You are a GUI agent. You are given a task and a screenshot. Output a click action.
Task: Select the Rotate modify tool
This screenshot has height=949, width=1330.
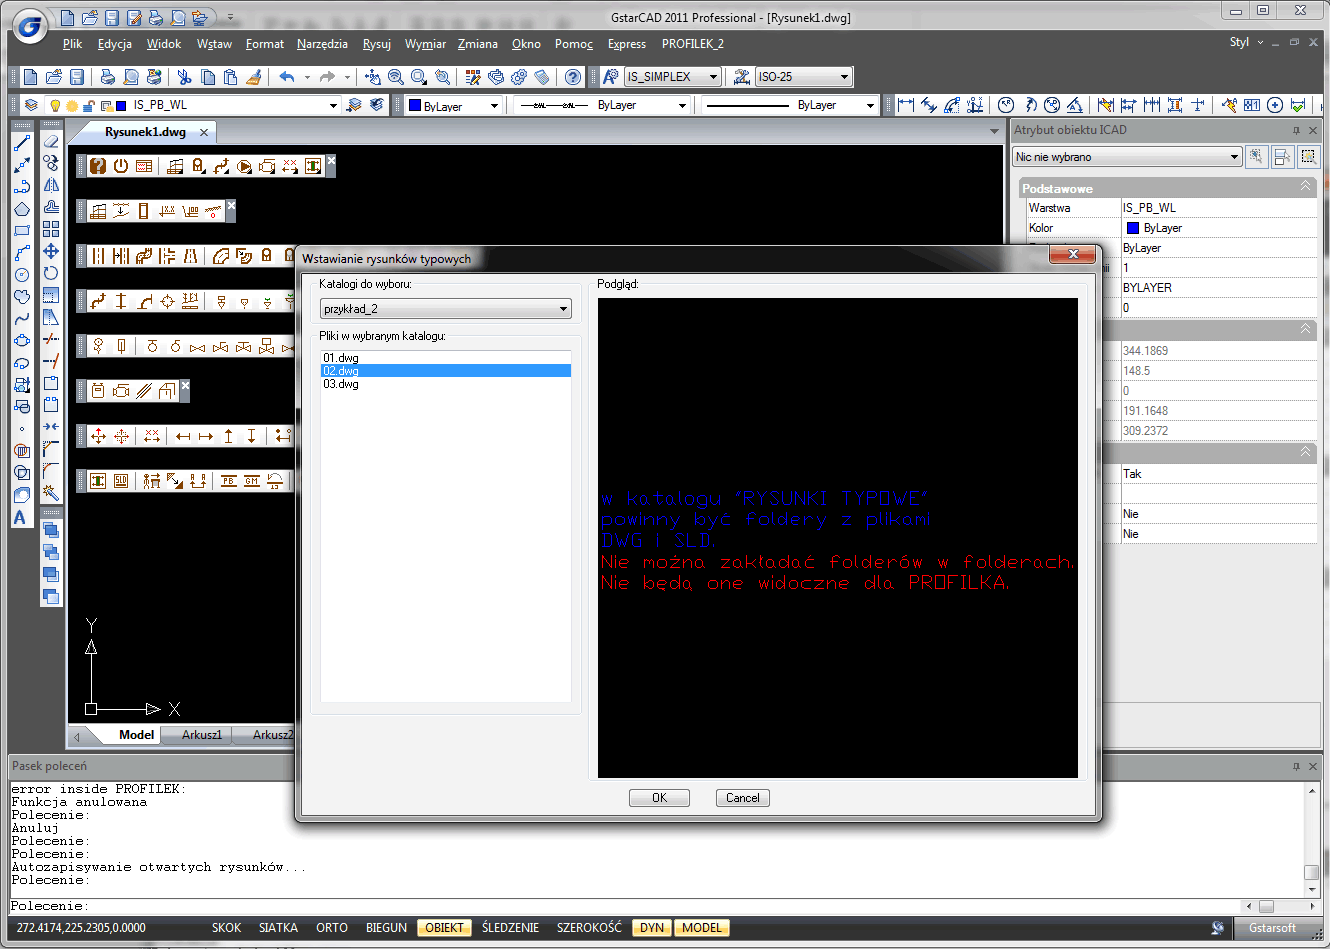[x=51, y=273]
